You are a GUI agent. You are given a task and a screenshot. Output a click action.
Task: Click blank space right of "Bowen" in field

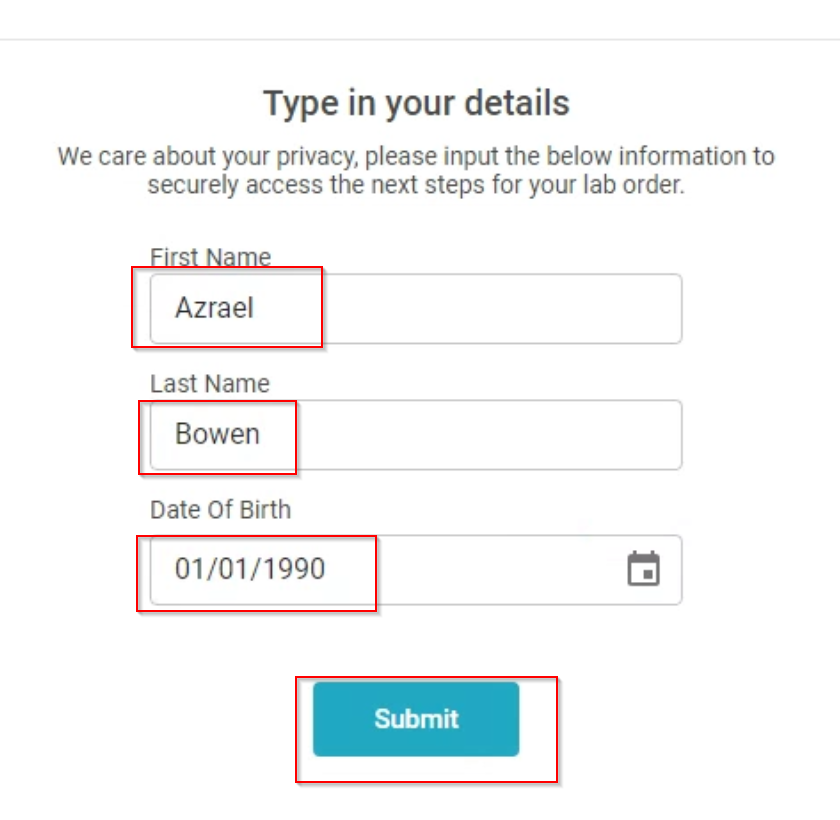[469, 435]
